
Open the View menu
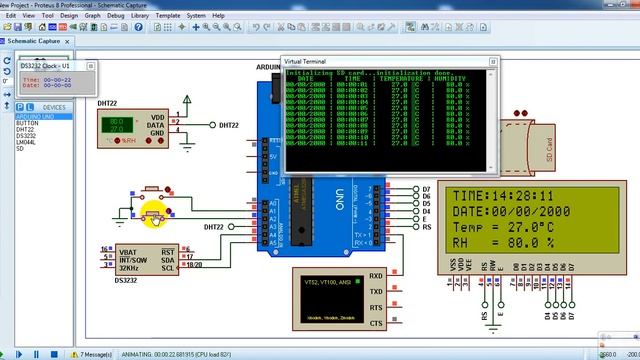[29, 16]
